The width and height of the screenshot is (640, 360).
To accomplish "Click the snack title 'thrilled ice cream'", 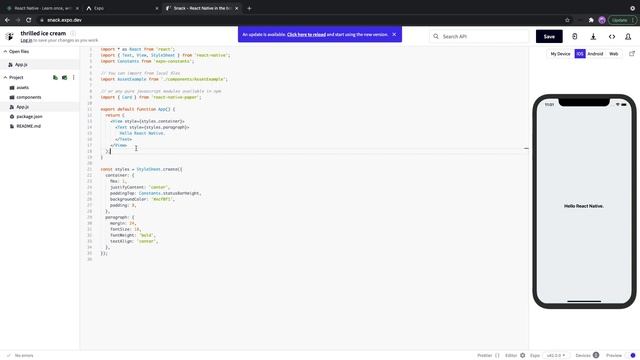I will click(x=43, y=33).
